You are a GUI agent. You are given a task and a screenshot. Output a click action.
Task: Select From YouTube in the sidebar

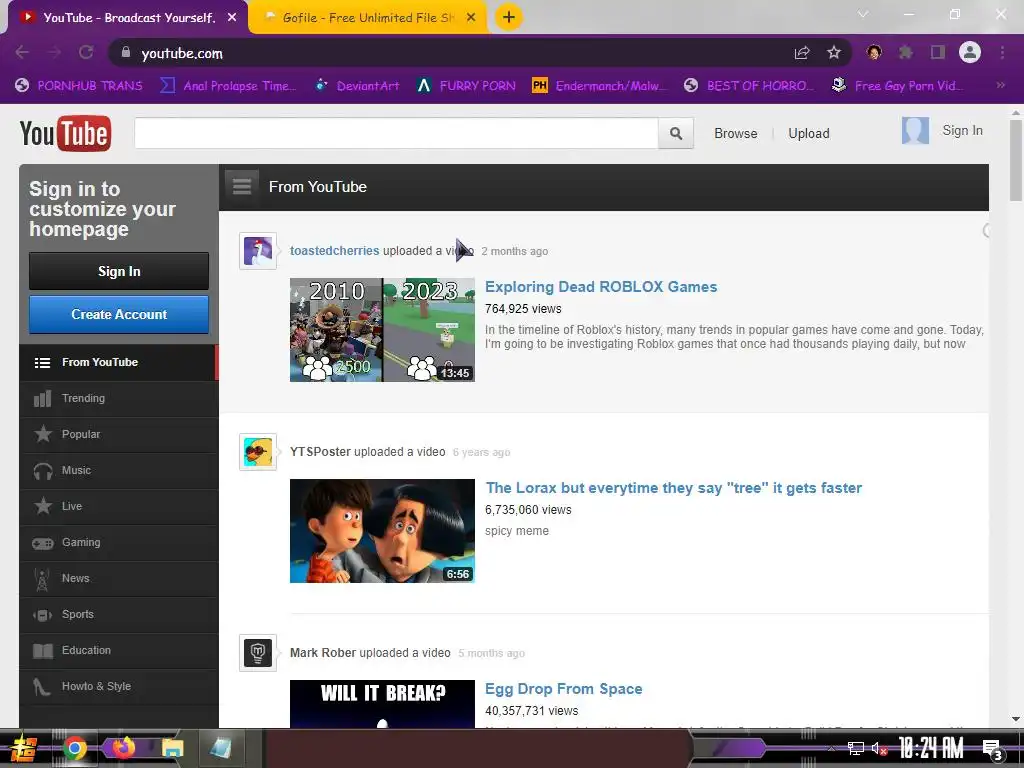coord(119,362)
